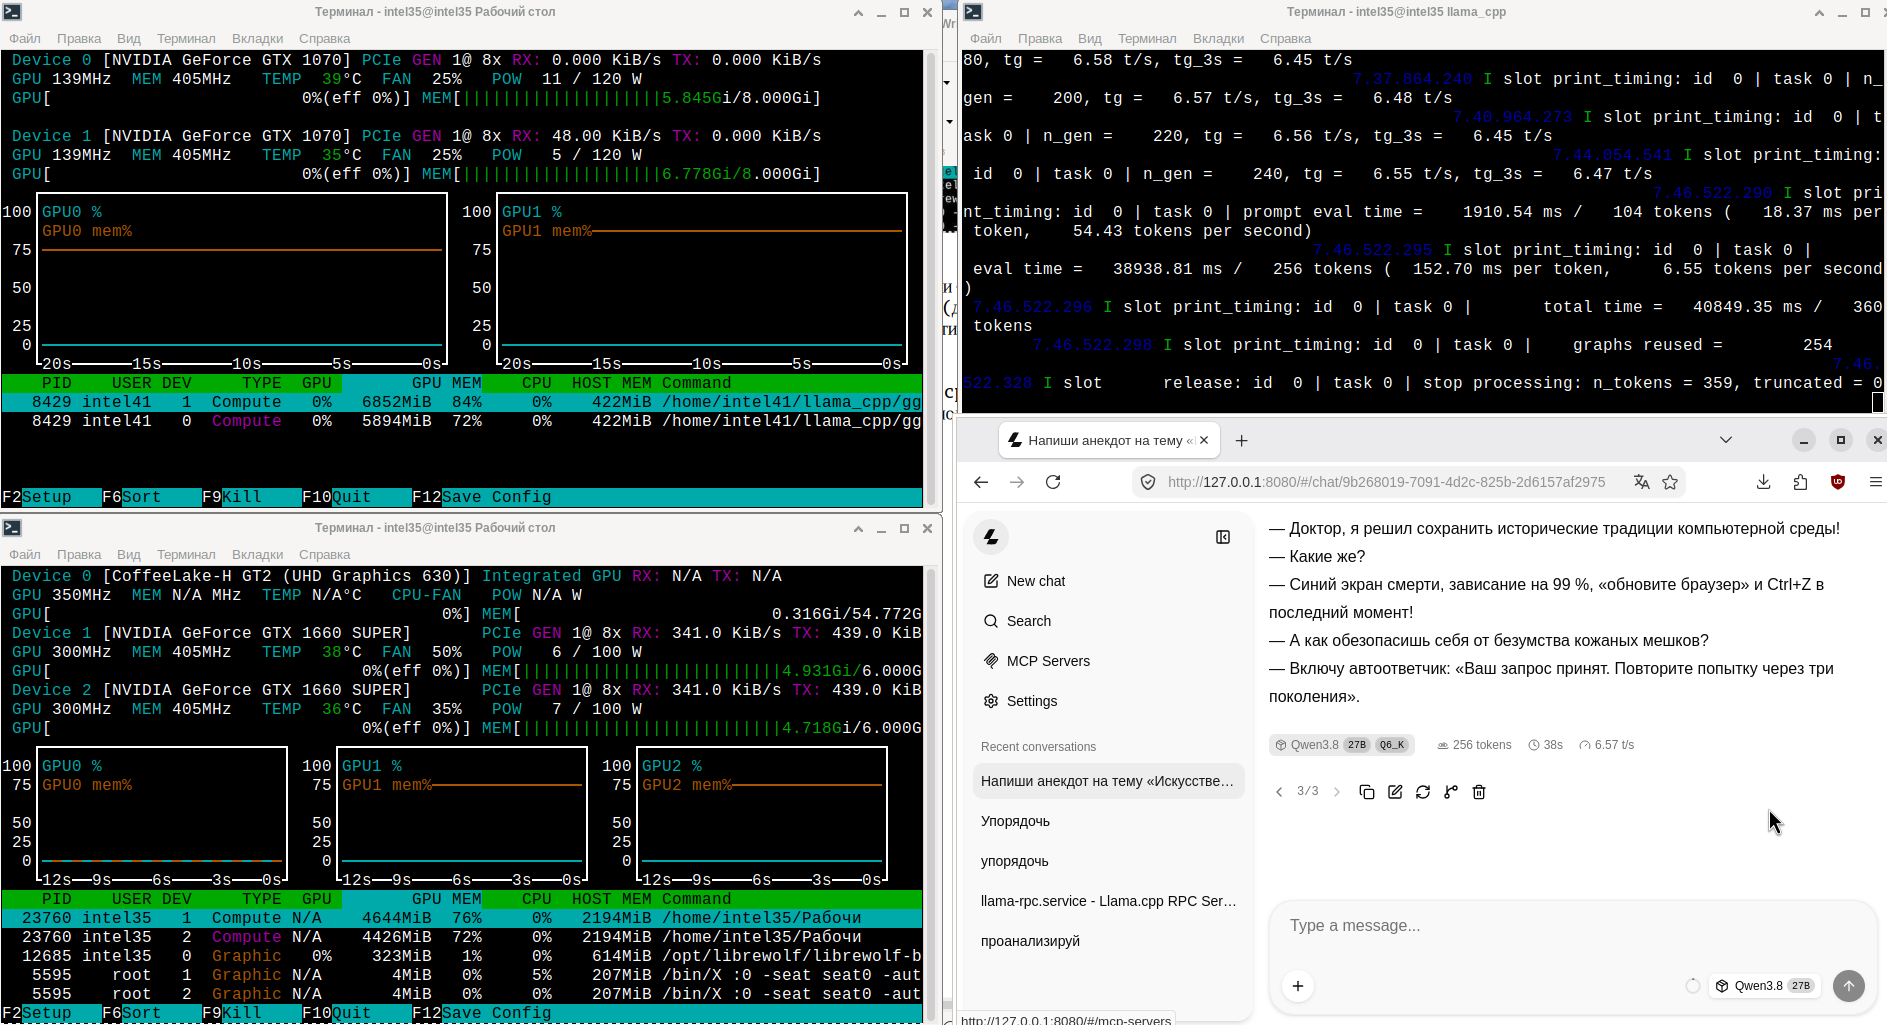Open Вкладки menu in bottom-left terminal
Image resolution: width=1887 pixels, height=1025 pixels.
(x=258, y=555)
